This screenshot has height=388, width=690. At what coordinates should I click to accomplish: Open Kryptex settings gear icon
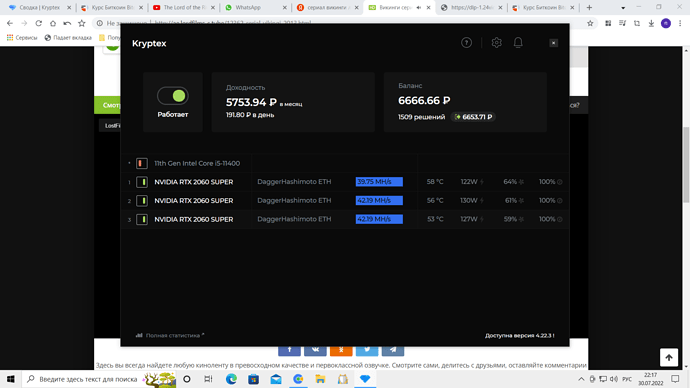(x=496, y=43)
